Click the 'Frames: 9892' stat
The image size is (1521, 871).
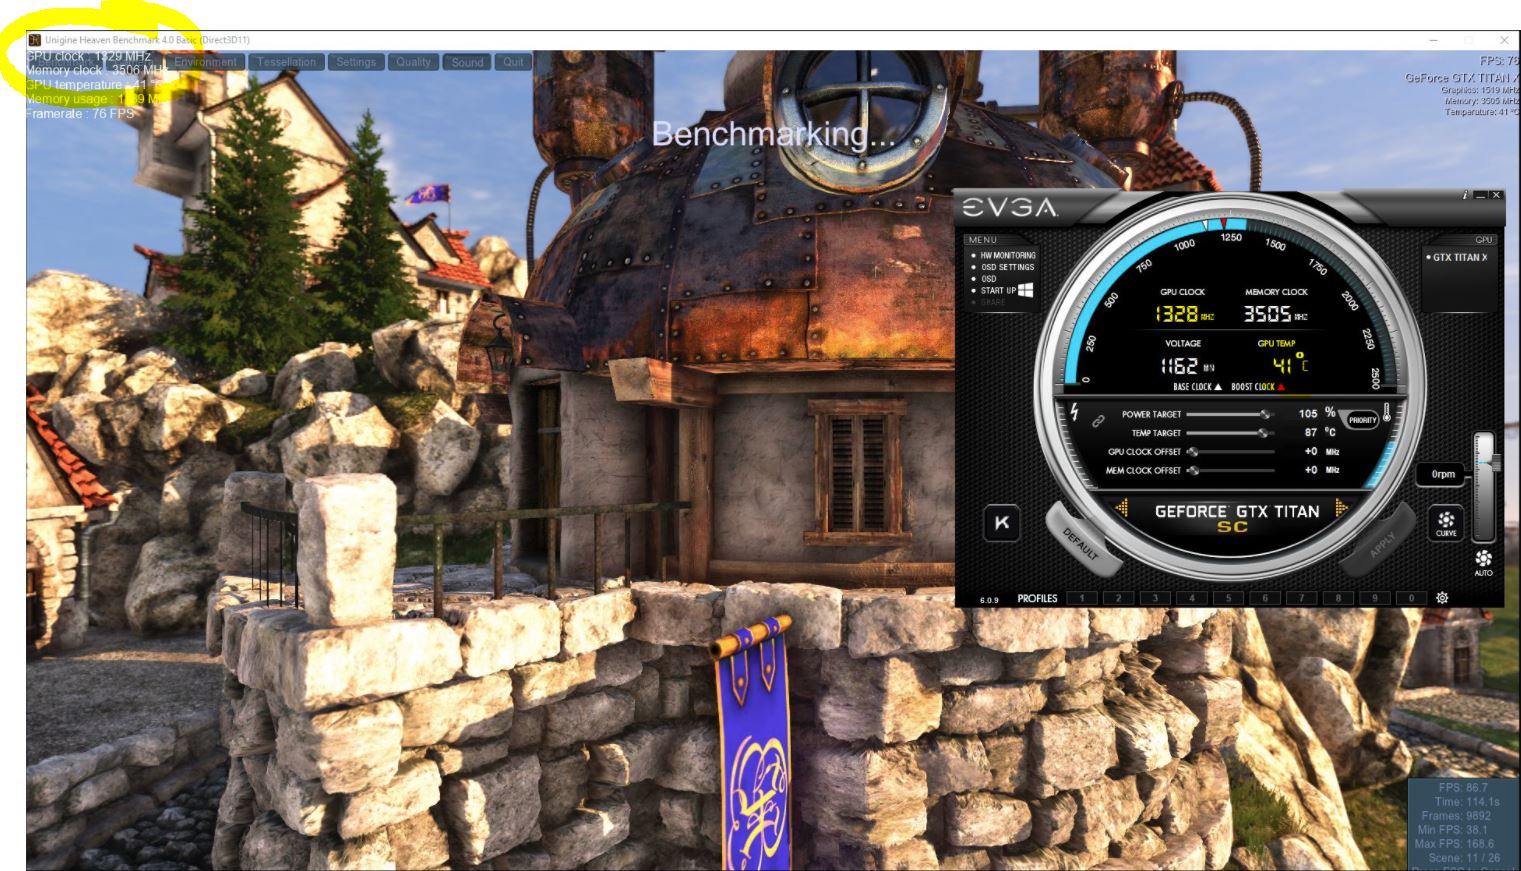click(1456, 816)
